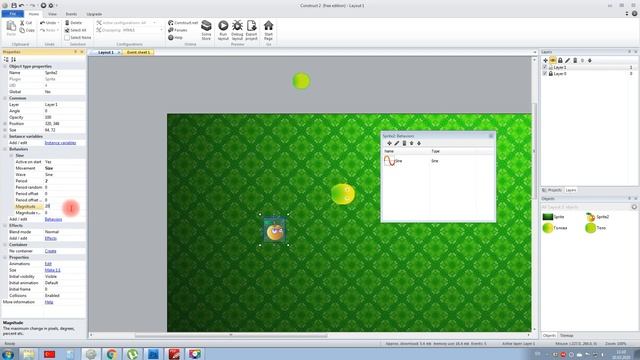Add behavior with plus icon in Behaviors dialog

coord(389,143)
